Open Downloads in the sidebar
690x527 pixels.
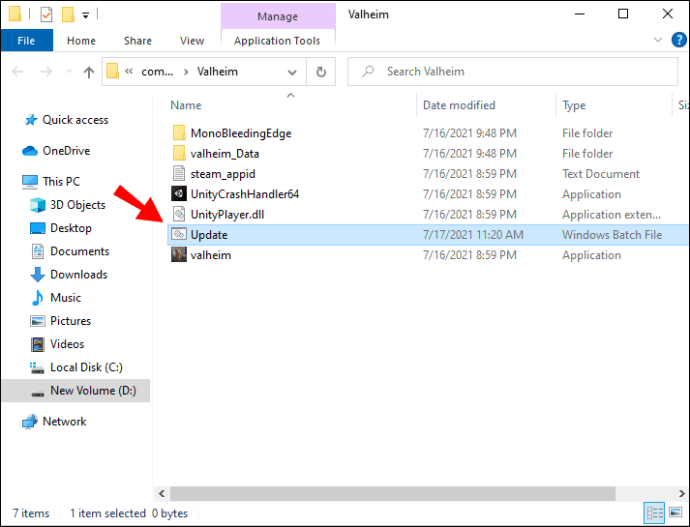(79, 274)
